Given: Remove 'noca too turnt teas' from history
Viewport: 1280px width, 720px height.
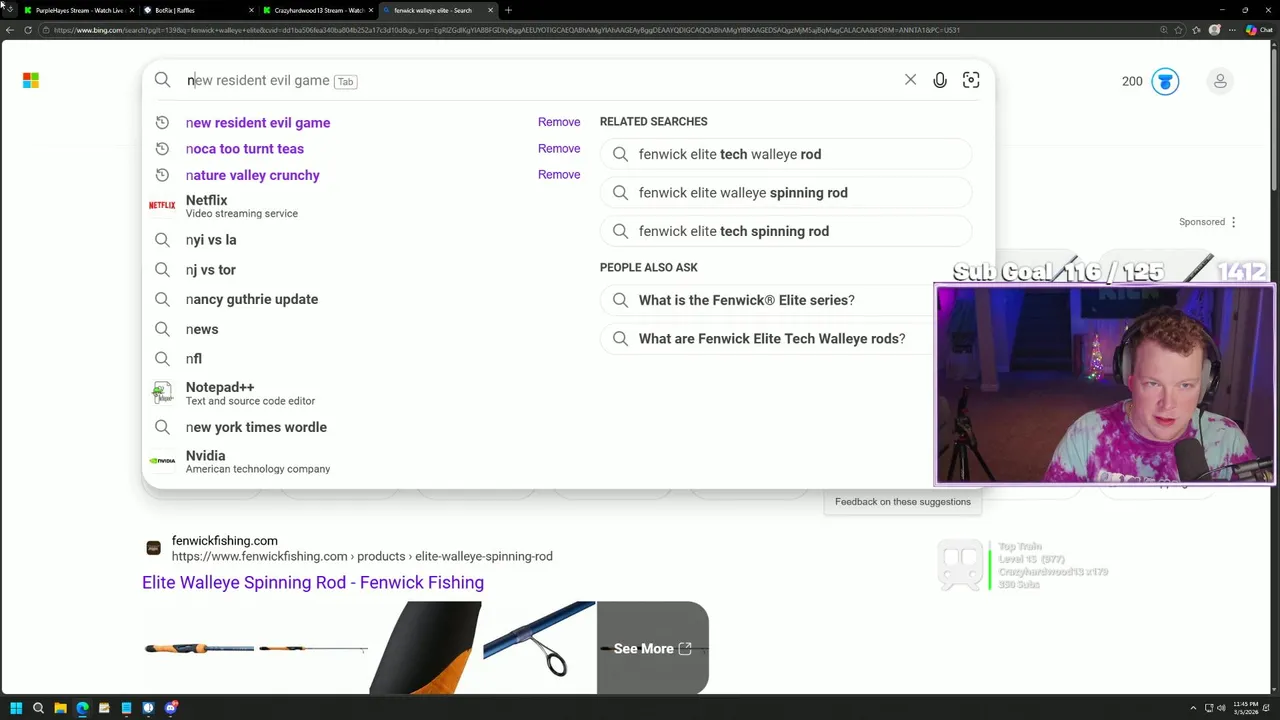Looking at the screenshot, I should pos(559,148).
